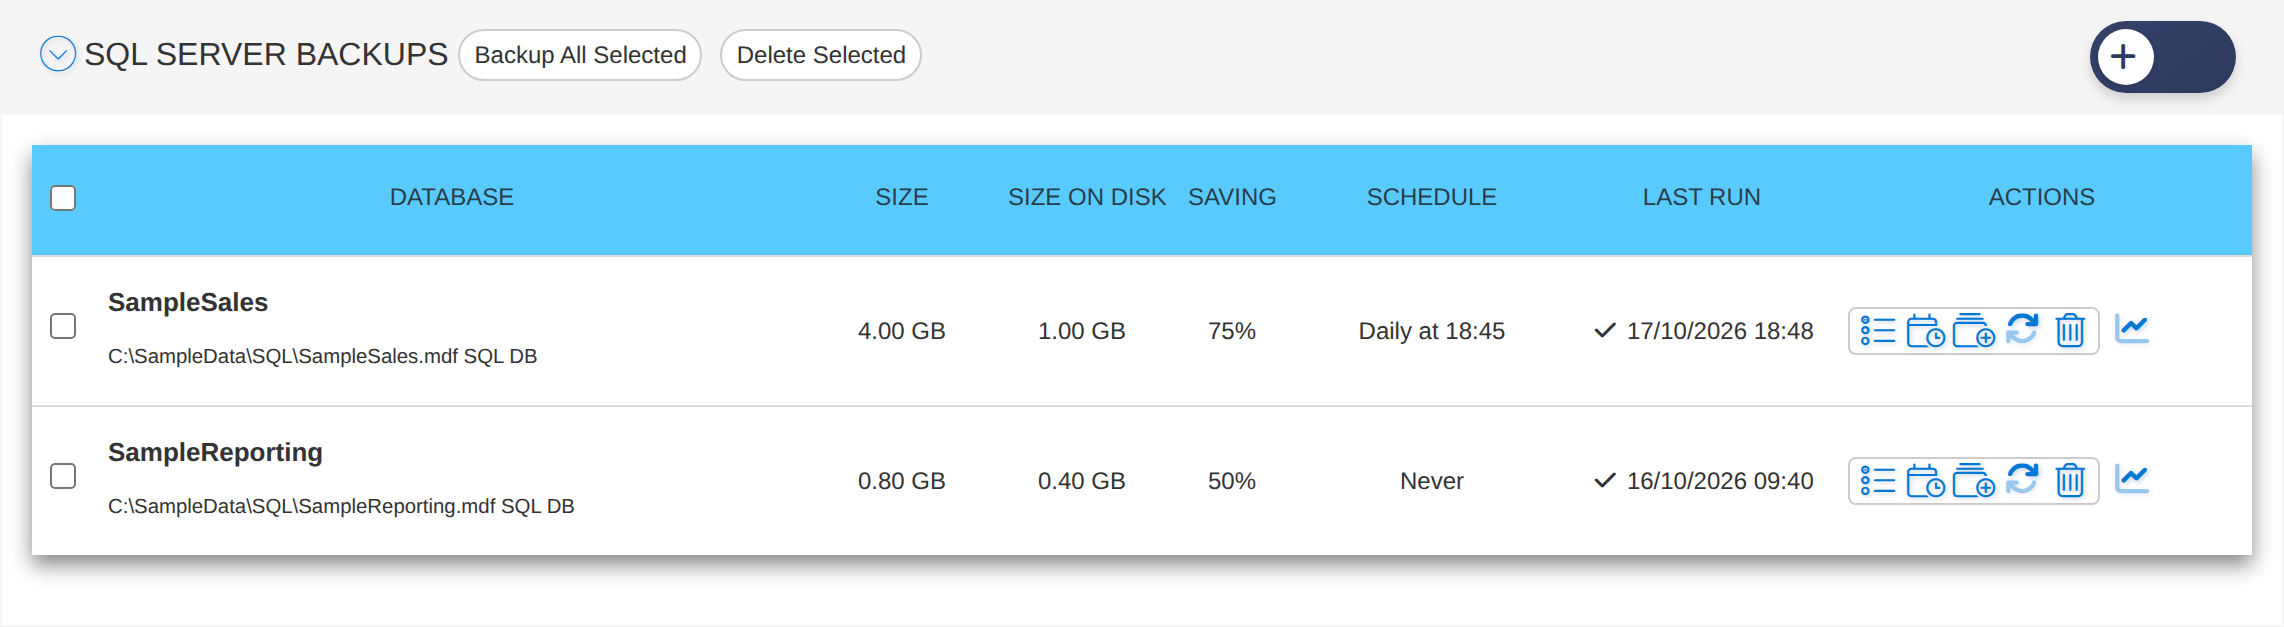This screenshot has width=2284, height=627.
Task: Click the 1.00 GB size on disk value
Action: coord(1082,331)
